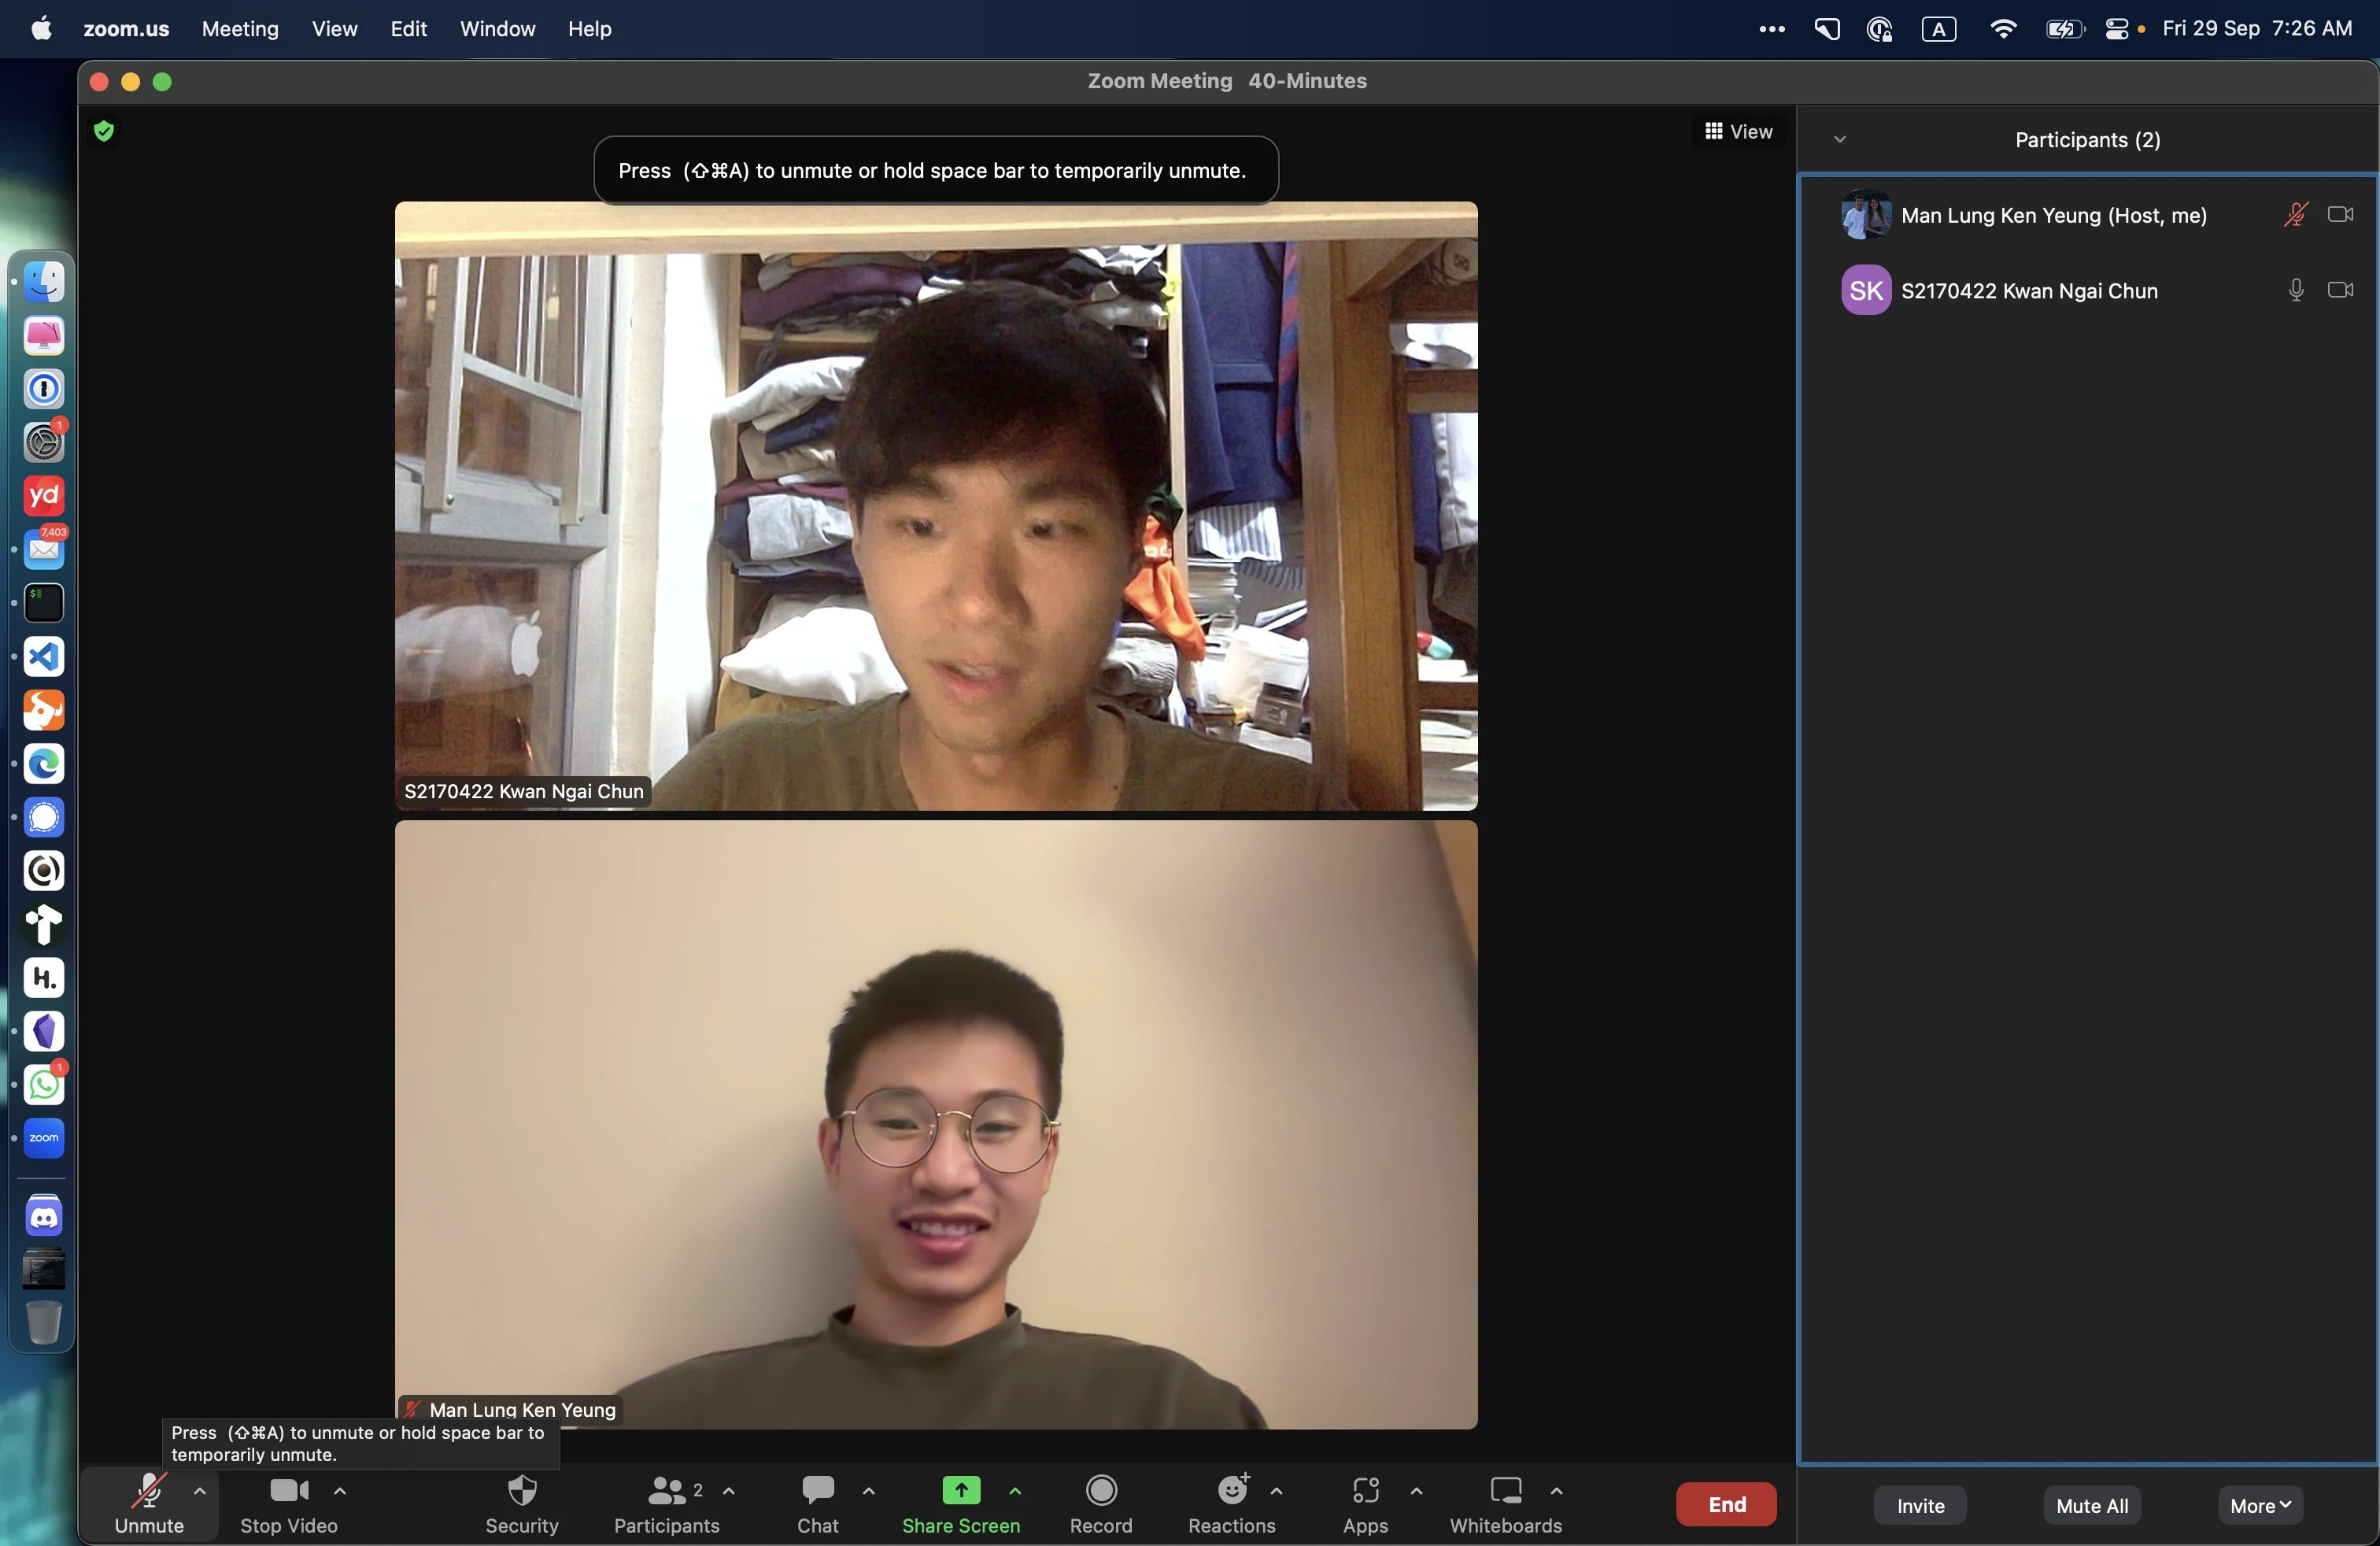2380x1546 pixels.
Task: Open the Chat panel
Action: (x=818, y=1503)
